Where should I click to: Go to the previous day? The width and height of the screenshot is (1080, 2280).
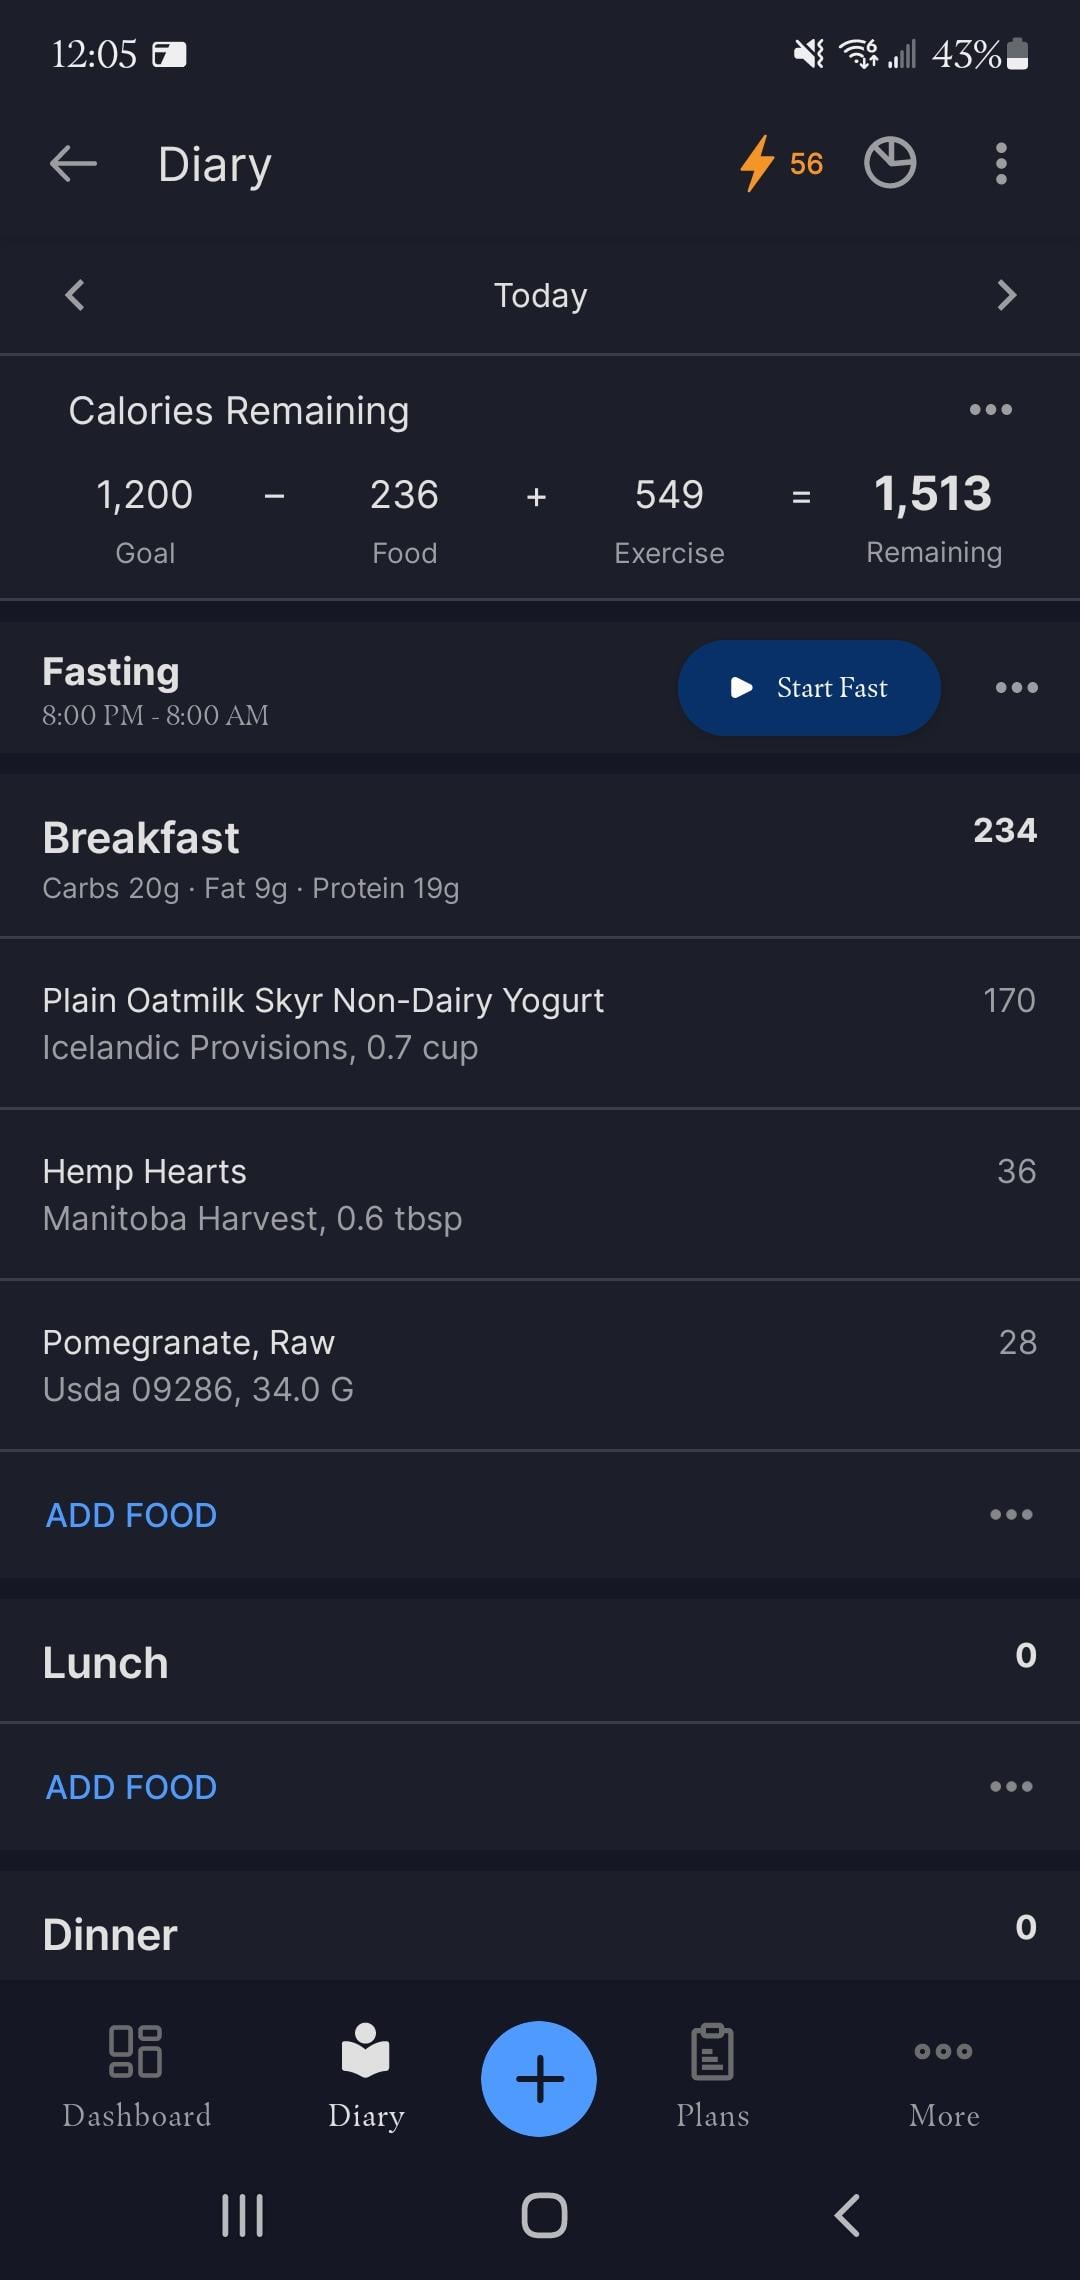coord(75,295)
